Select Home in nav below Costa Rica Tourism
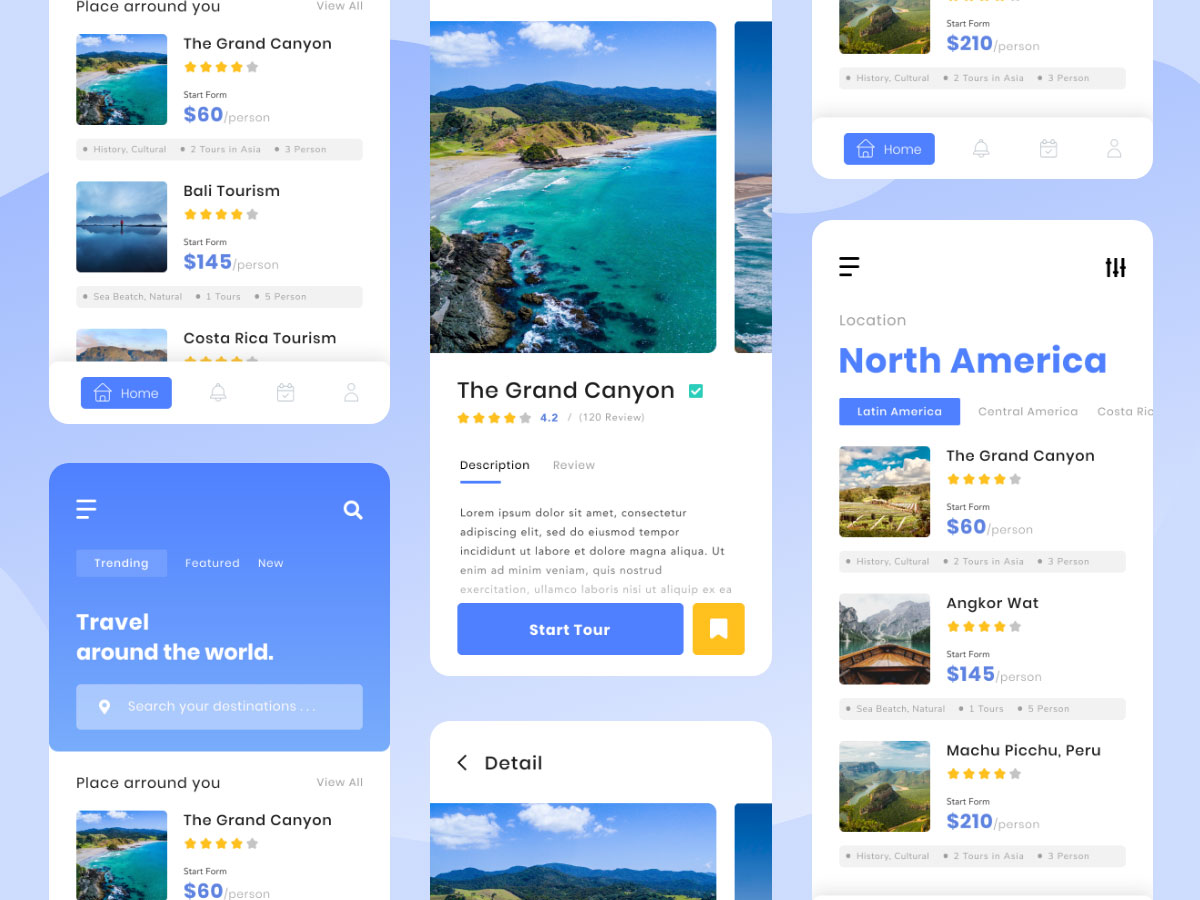Screen dimensions: 1200x900 (x=126, y=393)
